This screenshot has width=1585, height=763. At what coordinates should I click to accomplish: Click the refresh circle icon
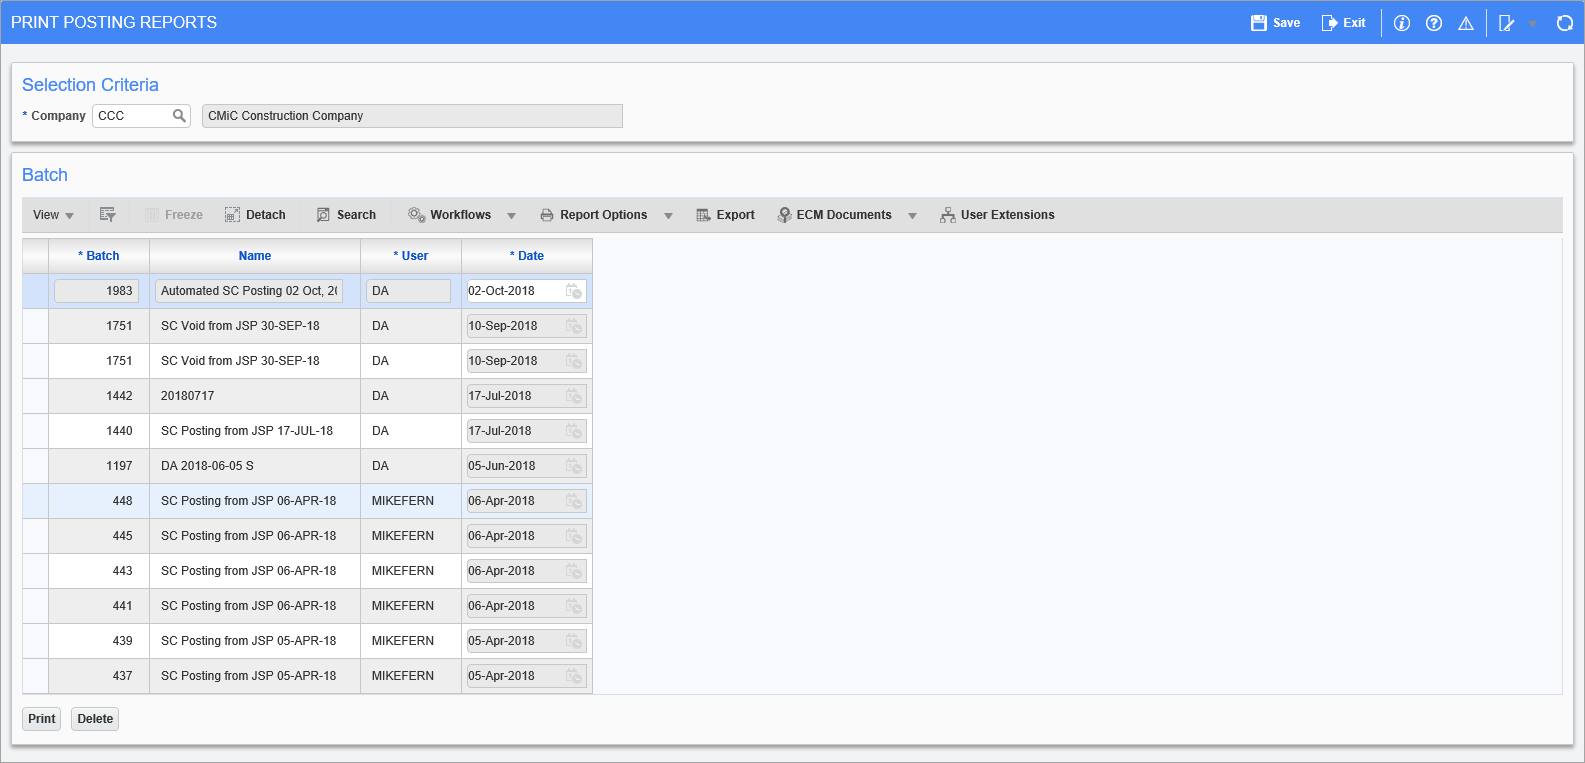click(1565, 23)
